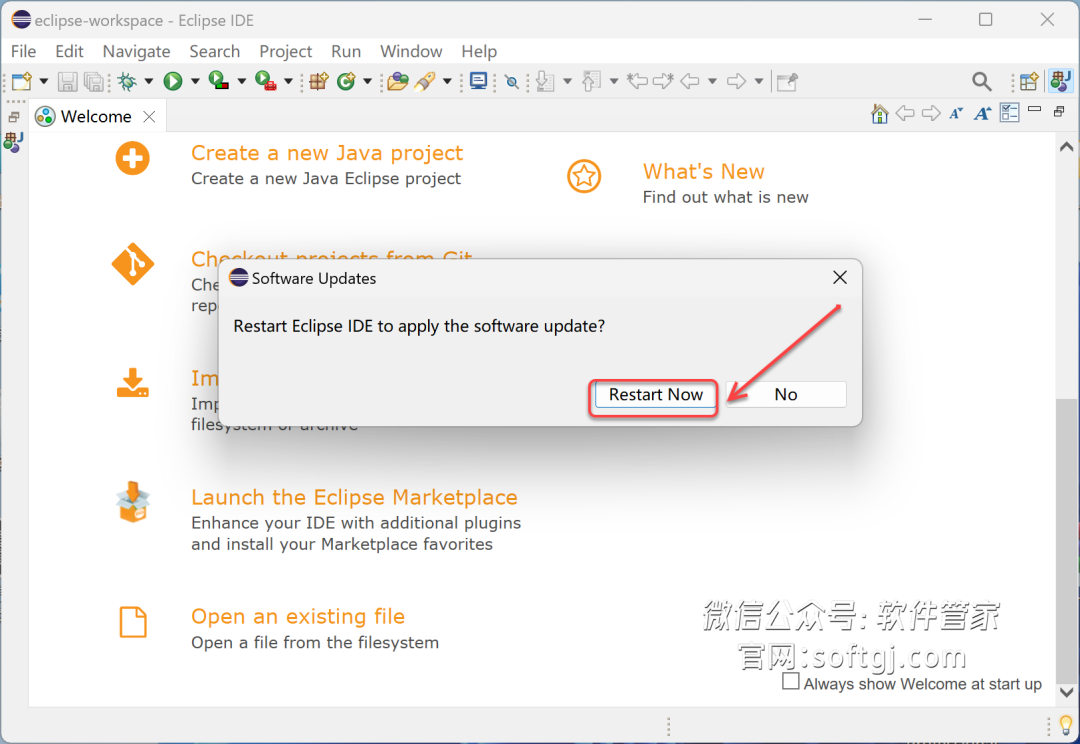Click the Run External Tools icon
The height and width of the screenshot is (744, 1080).
(266, 81)
